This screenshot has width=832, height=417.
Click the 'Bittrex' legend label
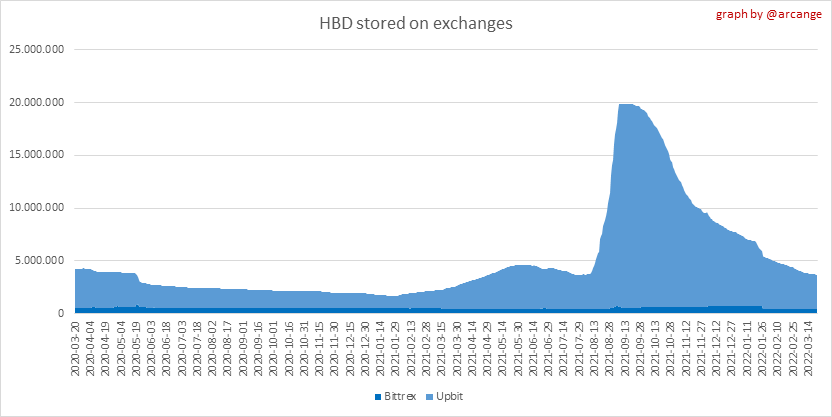pos(400,397)
